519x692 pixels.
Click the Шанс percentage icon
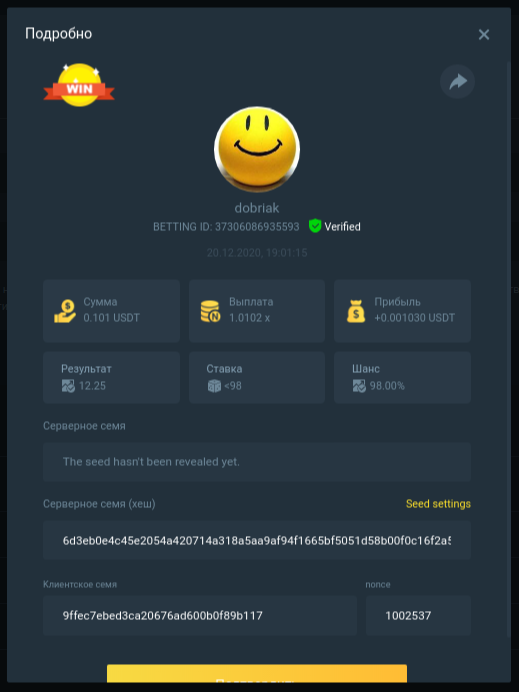click(359, 386)
